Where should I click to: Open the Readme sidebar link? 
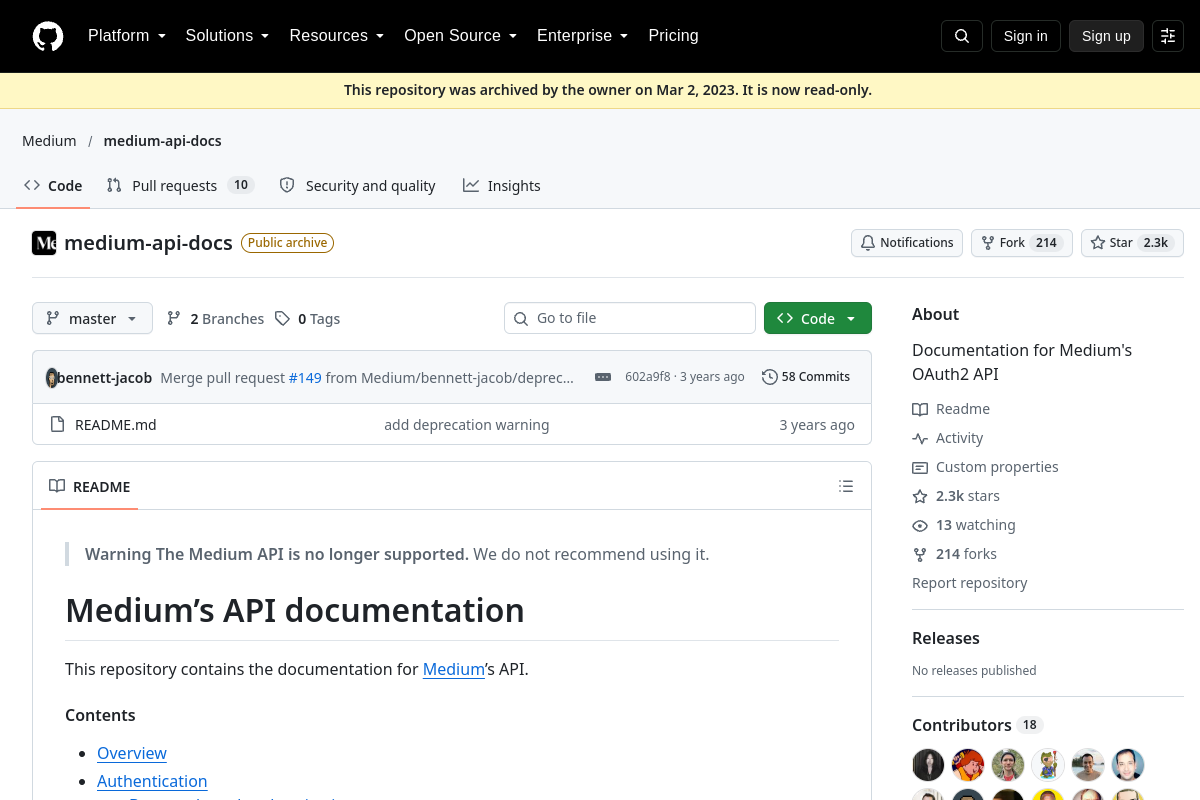click(951, 409)
